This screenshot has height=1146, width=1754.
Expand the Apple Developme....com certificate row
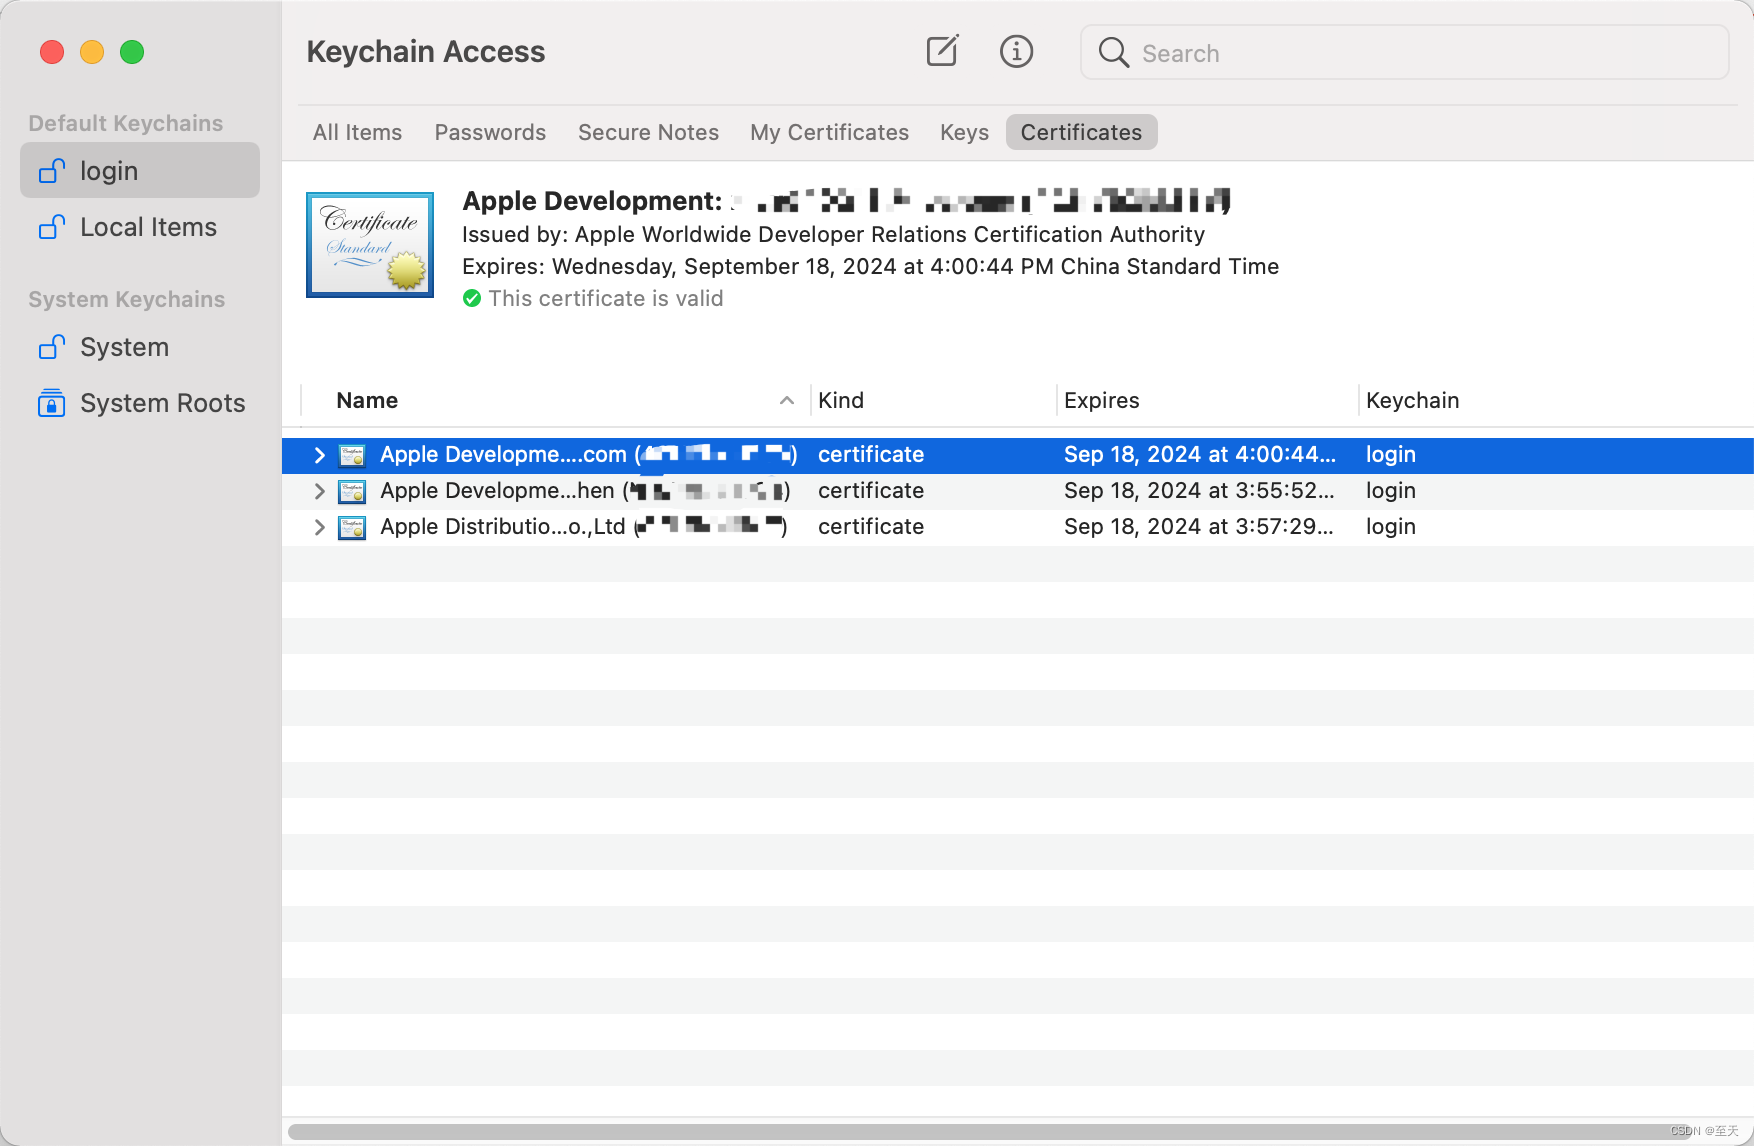click(x=319, y=455)
